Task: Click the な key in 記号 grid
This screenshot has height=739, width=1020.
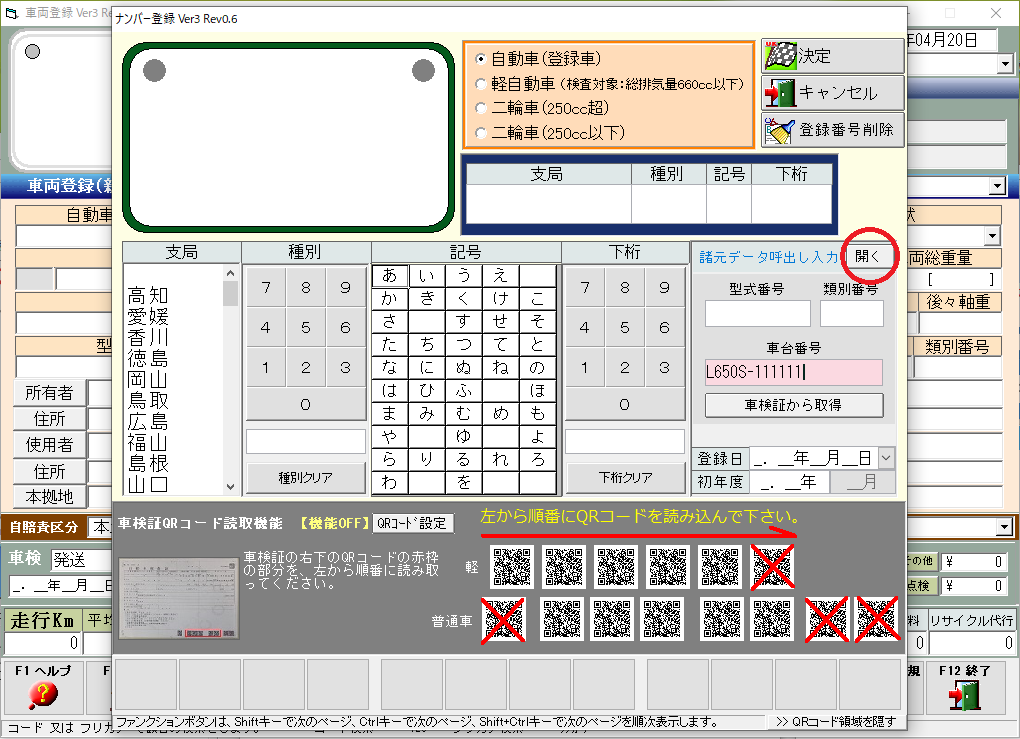Action: tap(390, 368)
